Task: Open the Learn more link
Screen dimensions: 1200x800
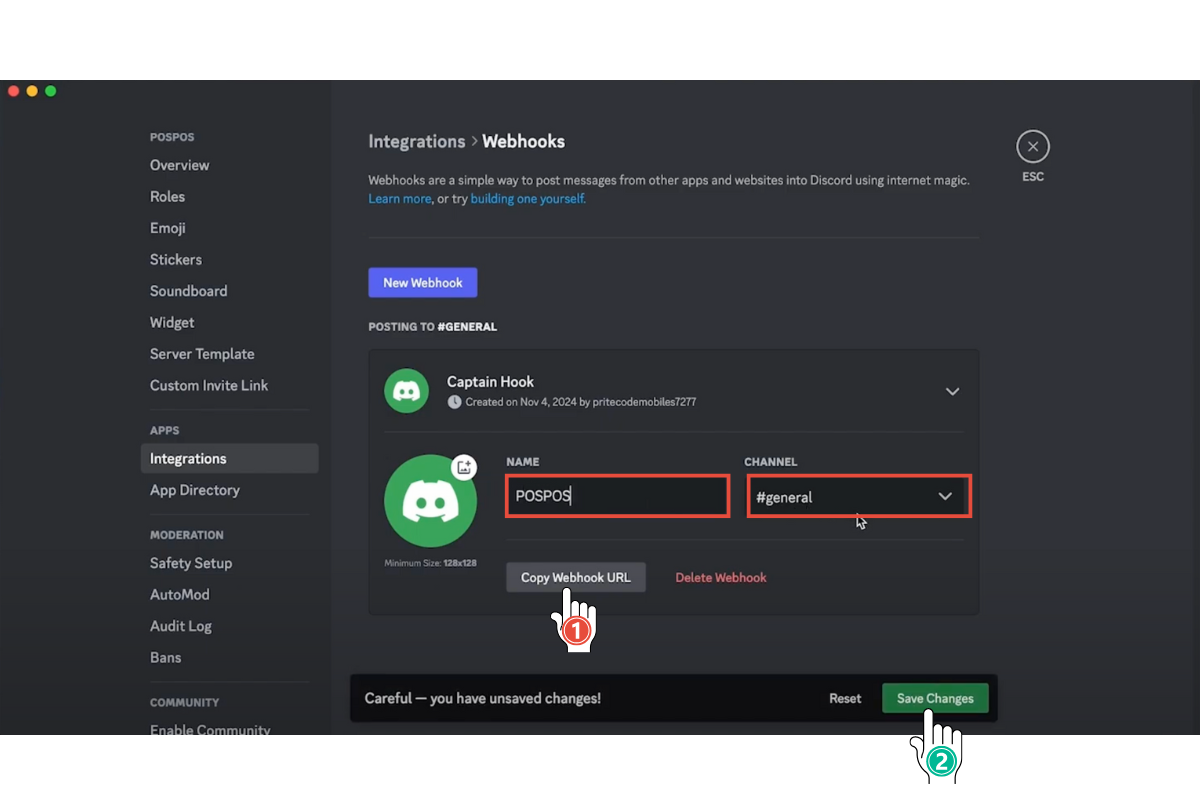Action: pyautogui.click(x=399, y=199)
